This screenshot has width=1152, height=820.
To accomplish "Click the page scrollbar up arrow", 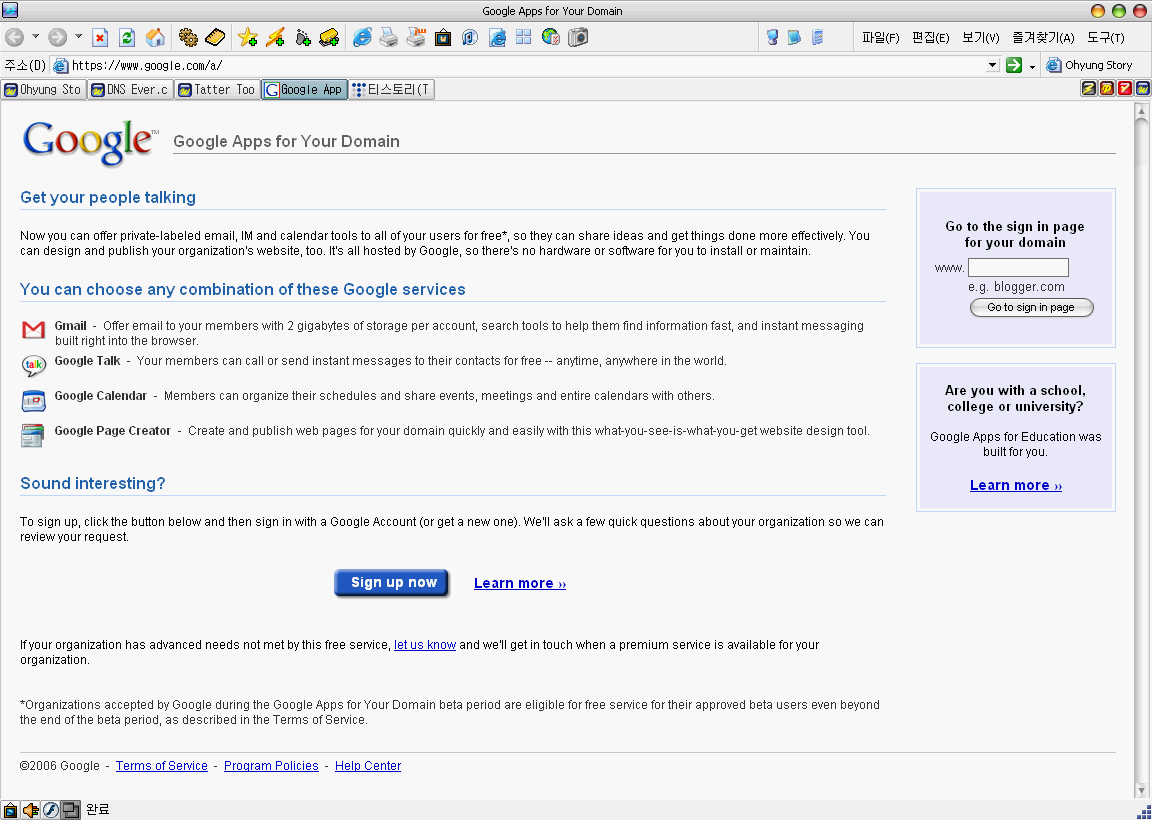I will click(1142, 112).
